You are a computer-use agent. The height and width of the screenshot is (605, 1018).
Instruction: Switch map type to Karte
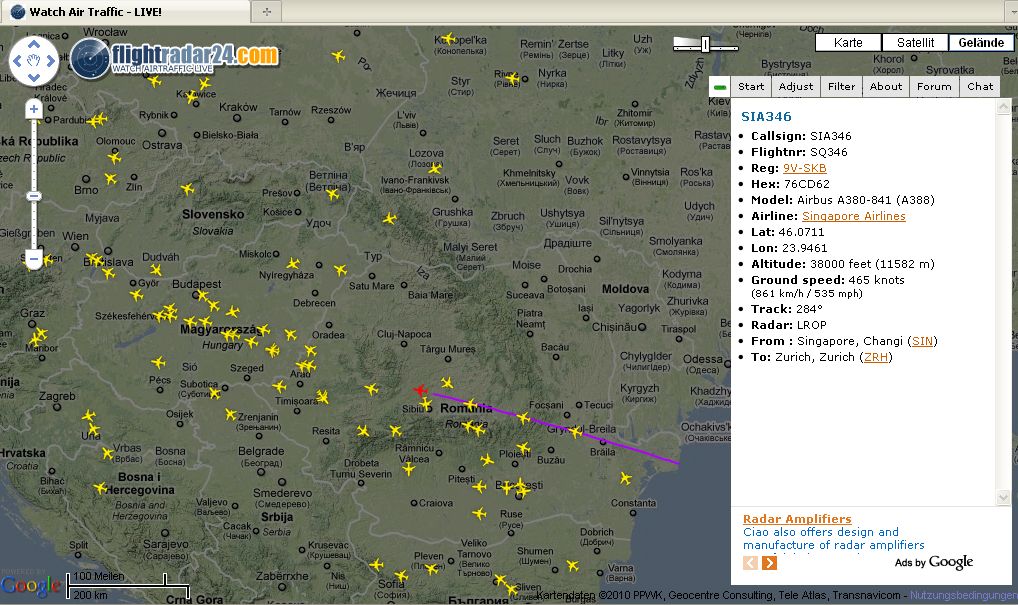848,43
